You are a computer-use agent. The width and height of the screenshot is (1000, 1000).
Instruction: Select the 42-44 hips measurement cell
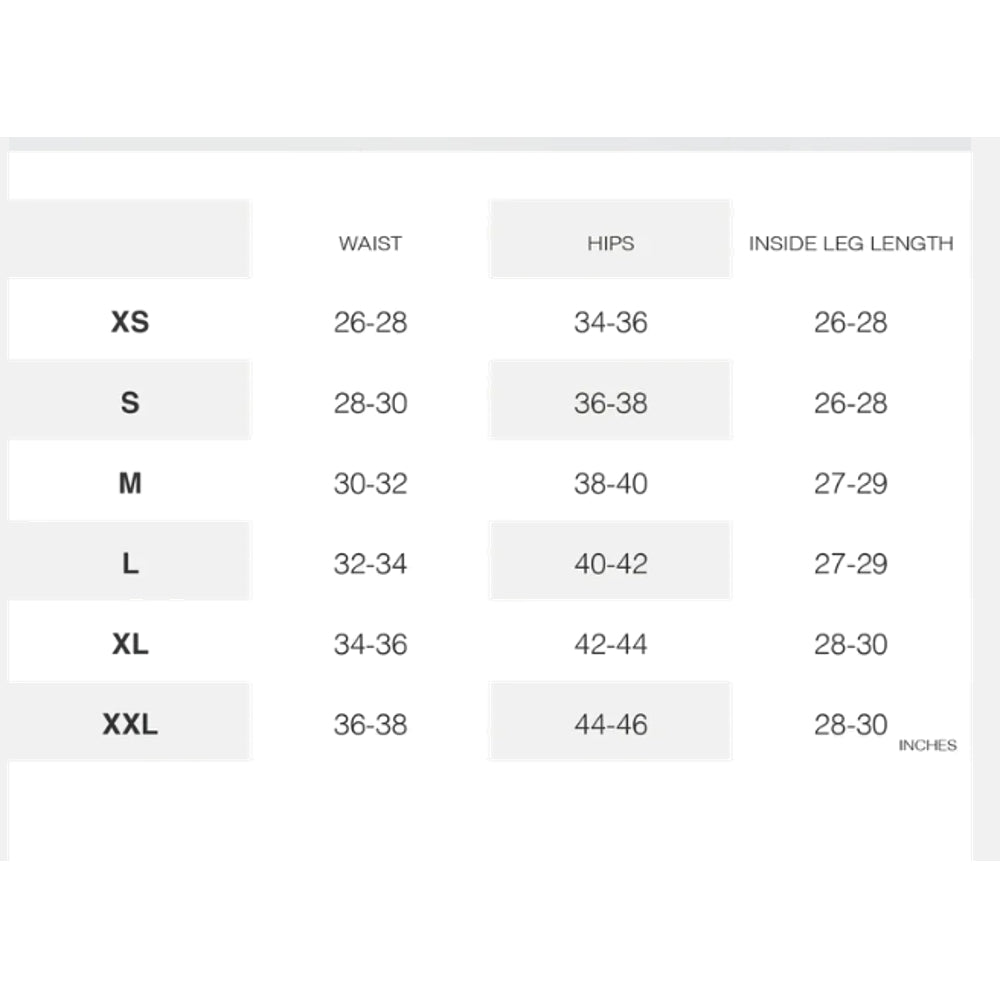pyautogui.click(x=610, y=644)
